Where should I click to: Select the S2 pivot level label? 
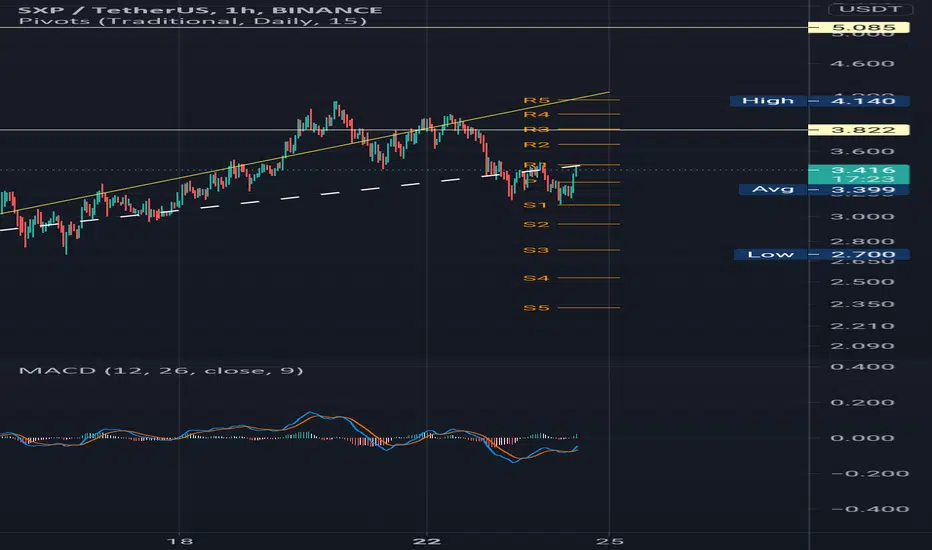(x=536, y=224)
